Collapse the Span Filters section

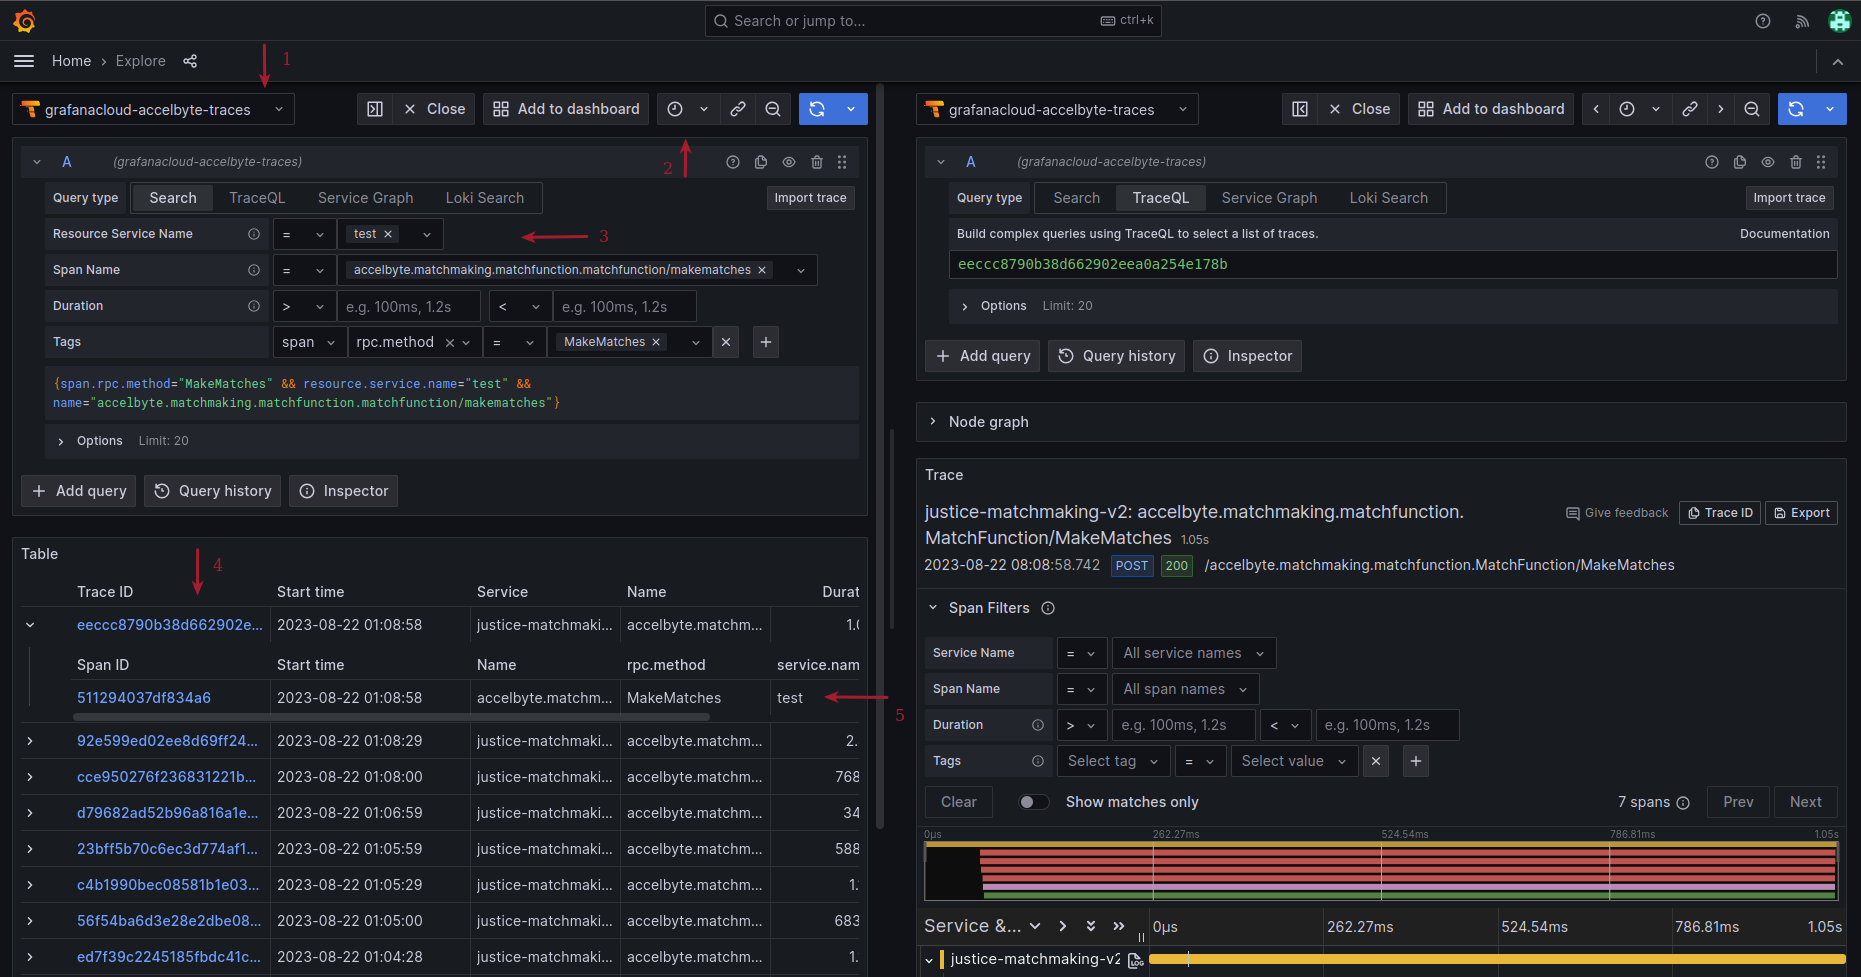point(933,608)
